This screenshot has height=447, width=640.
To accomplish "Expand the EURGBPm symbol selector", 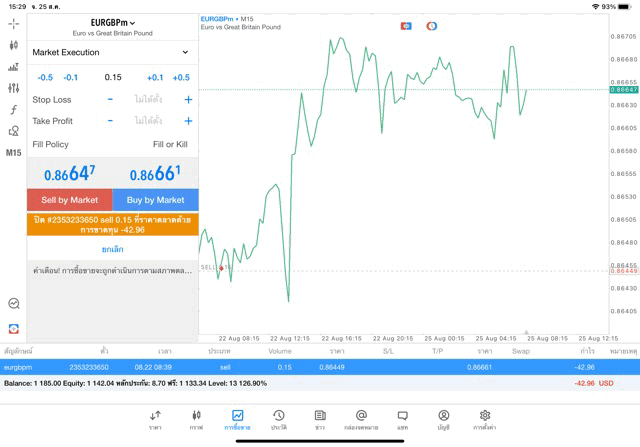I will (x=112, y=22).
